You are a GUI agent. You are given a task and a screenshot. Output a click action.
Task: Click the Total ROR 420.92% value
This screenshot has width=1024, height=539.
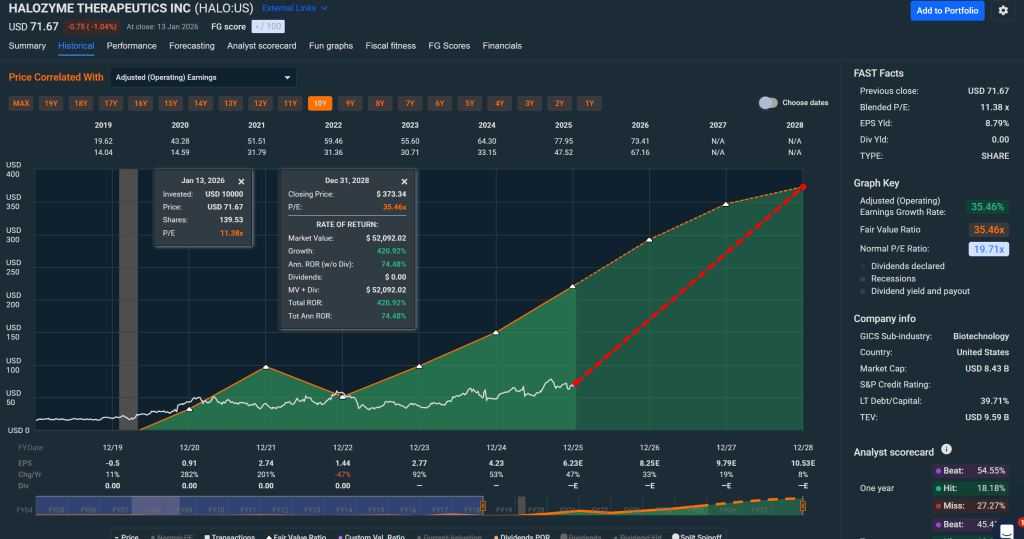coord(391,303)
